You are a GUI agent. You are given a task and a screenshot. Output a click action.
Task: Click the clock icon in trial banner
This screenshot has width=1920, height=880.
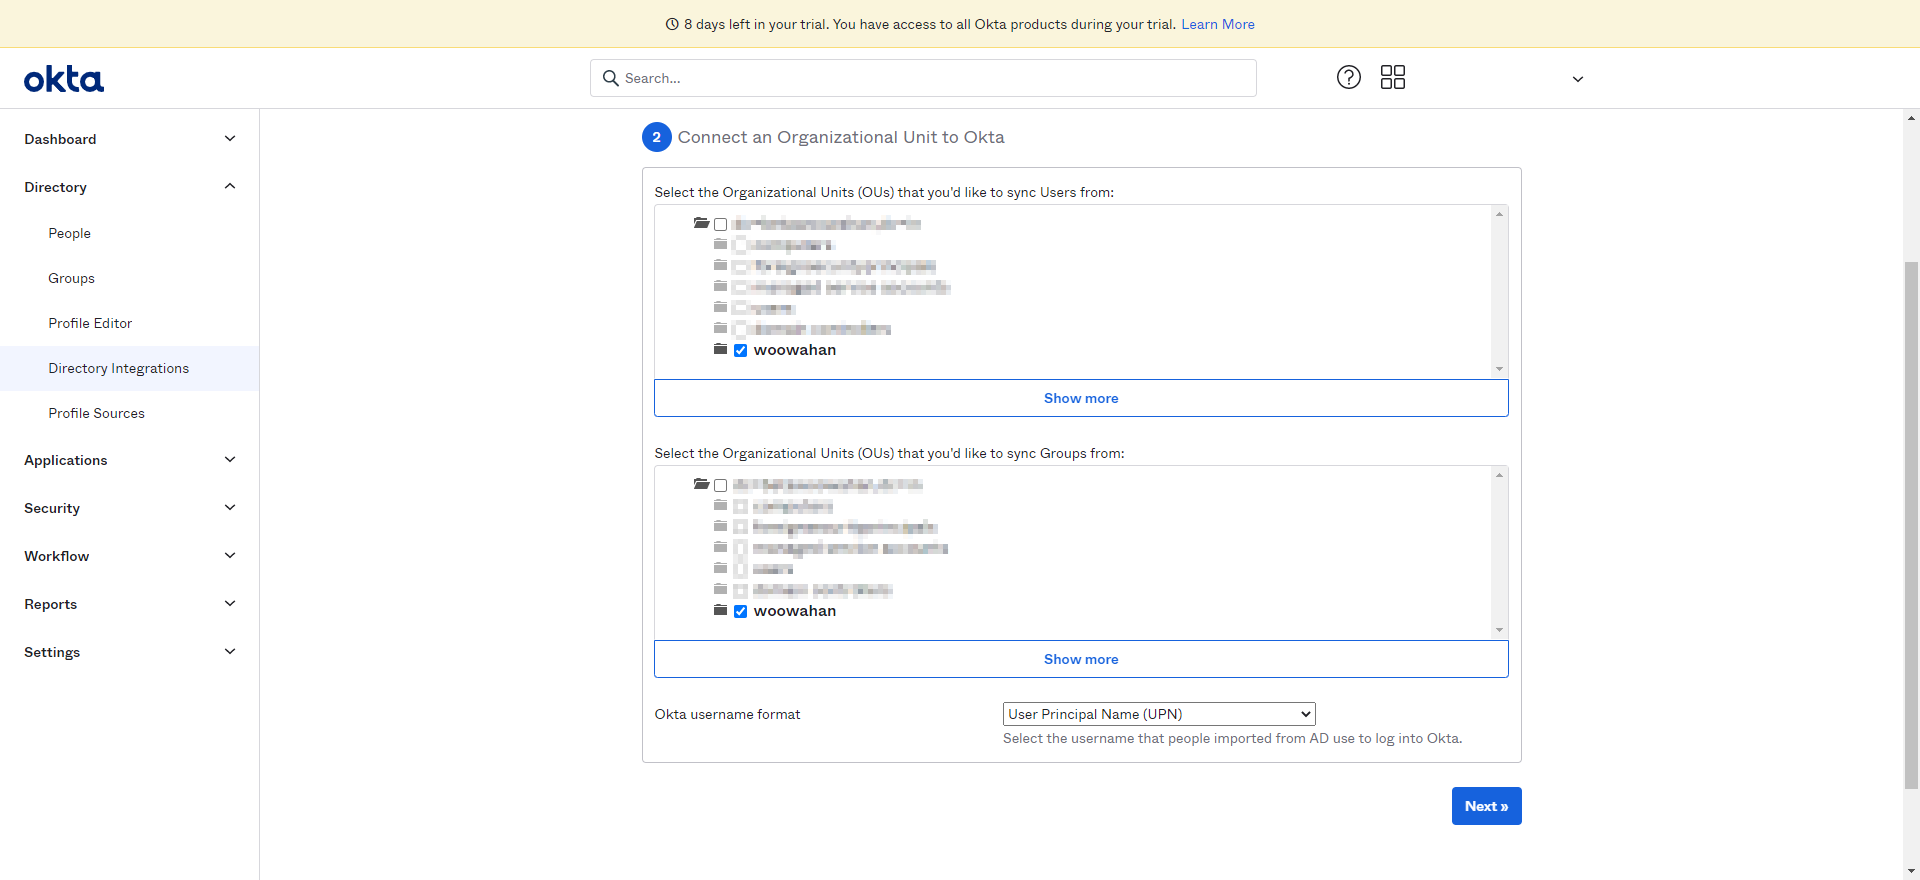[672, 24]
